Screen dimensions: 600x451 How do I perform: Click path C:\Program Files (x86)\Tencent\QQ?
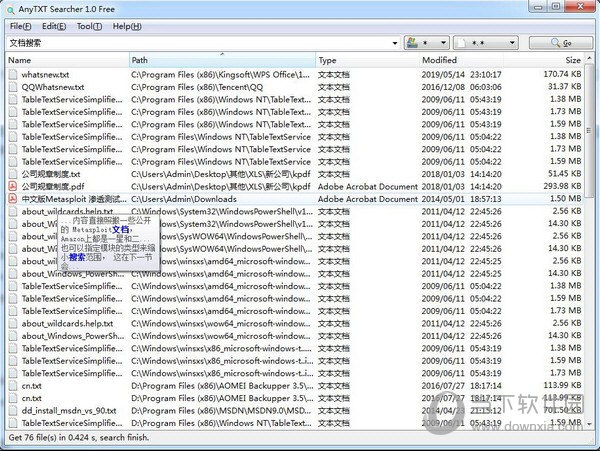pos(197,87)
